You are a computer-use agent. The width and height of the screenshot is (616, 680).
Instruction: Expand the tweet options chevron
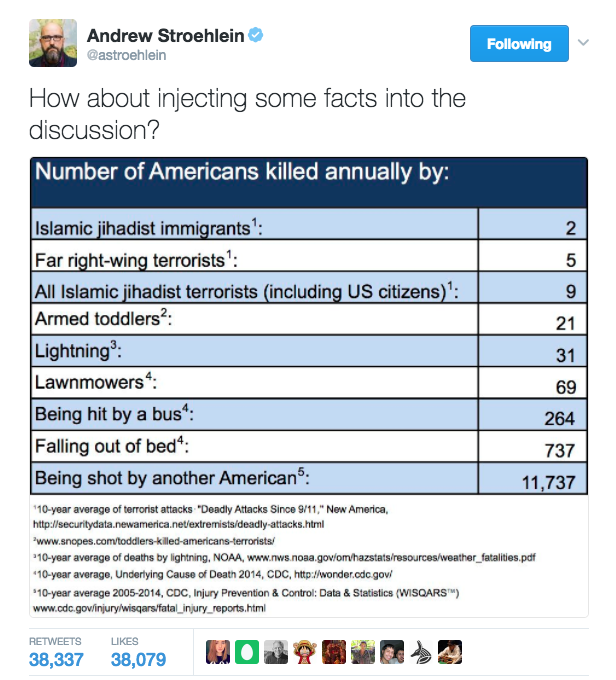pyautogui.click(x=584, y=43)
